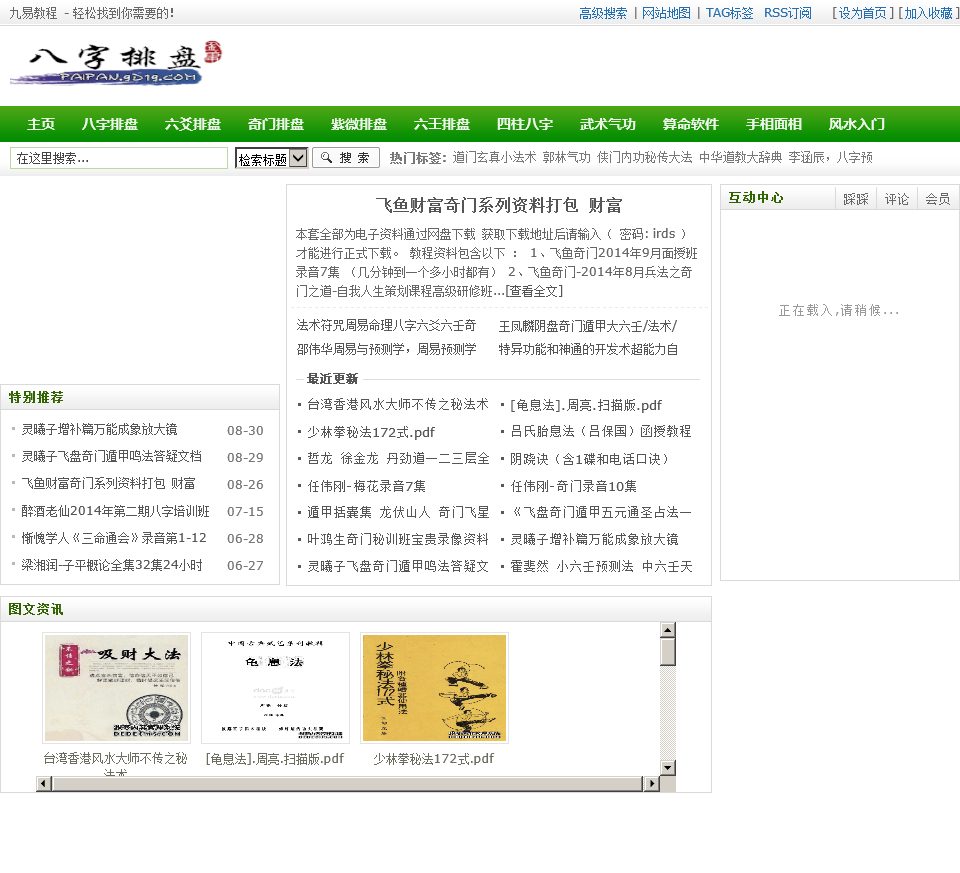Click the 查看全文 read more link
This screenshot has width=960, height=873.
(534, 291)
